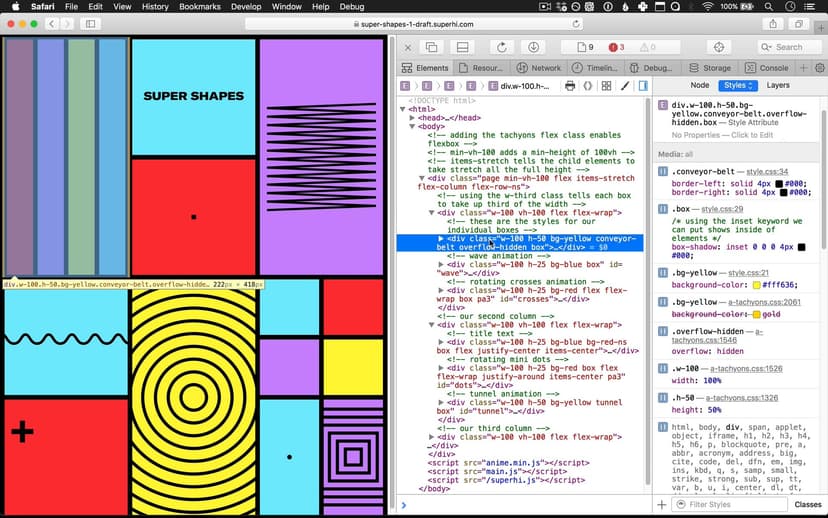Screen dimensions: 828x518
Task: Open the style.css:34 source link
Action: [767, 172]
